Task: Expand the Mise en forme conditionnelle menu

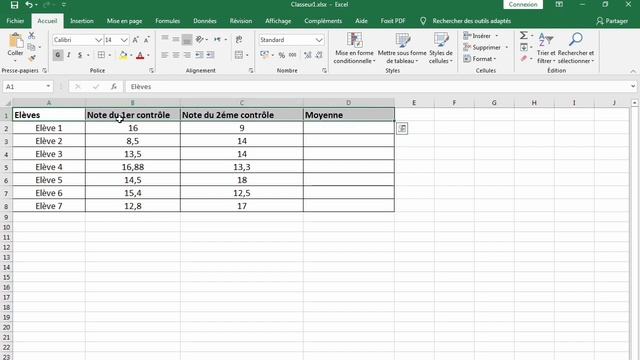Action: tap(354, 48)
